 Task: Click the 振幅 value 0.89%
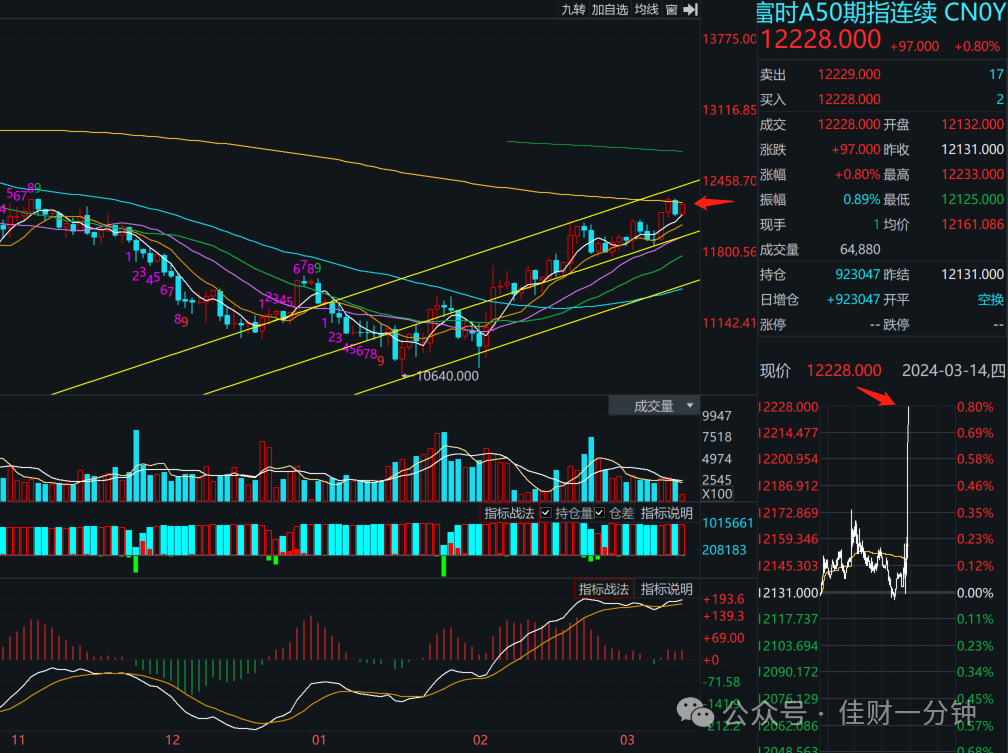861,199
